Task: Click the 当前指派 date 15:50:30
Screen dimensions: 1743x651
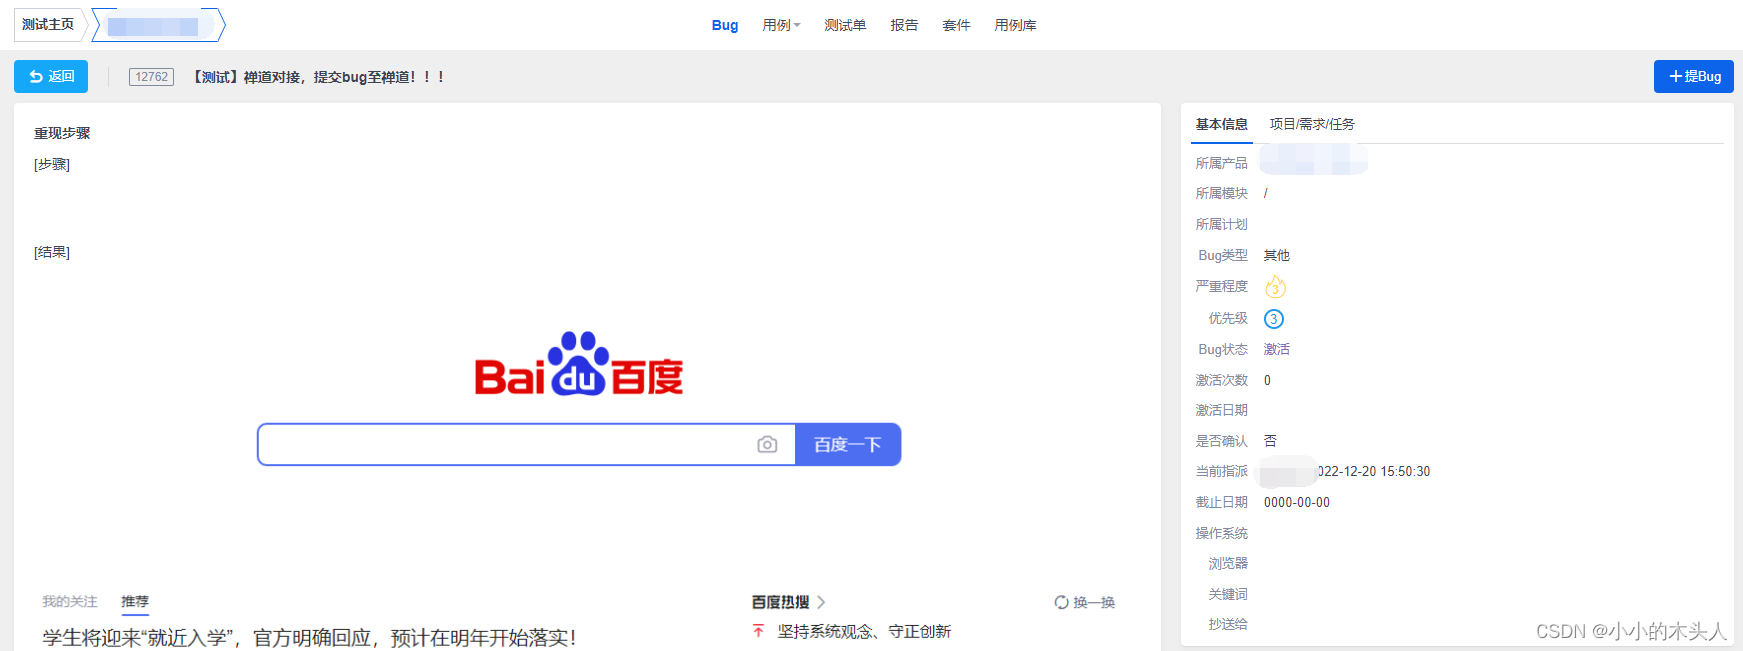Action: click(x=1374, y=471)
